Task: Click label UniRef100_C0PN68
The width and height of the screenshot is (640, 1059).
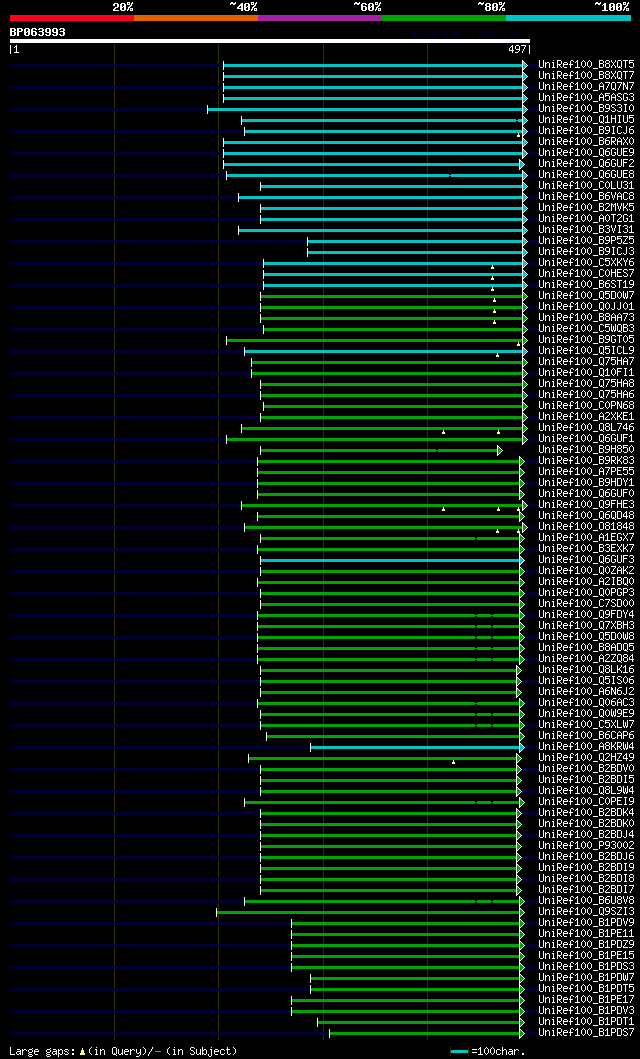Action: (x=587, y=406)
